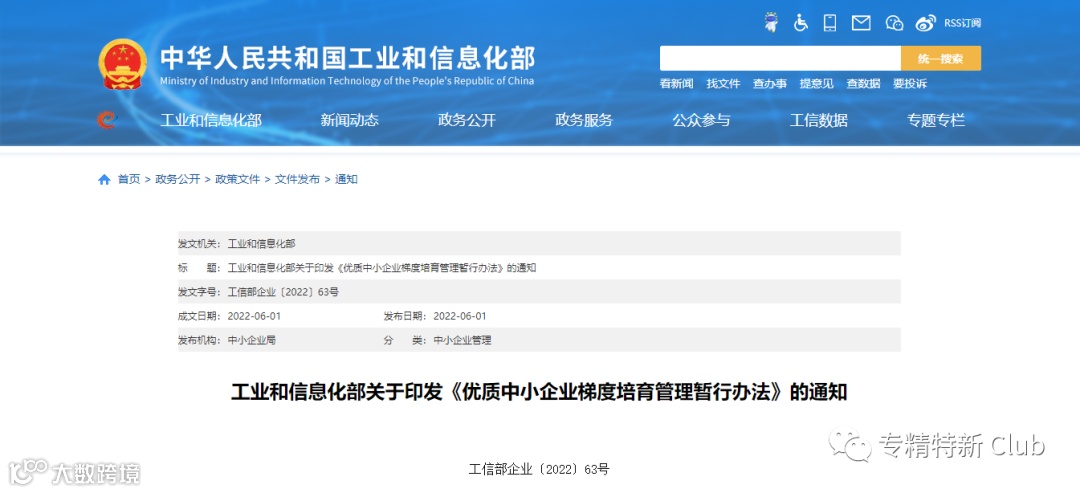The image size is (1080, 493).
Task: Open the 看新闻 quick link
Action: [x=676, y=84]
